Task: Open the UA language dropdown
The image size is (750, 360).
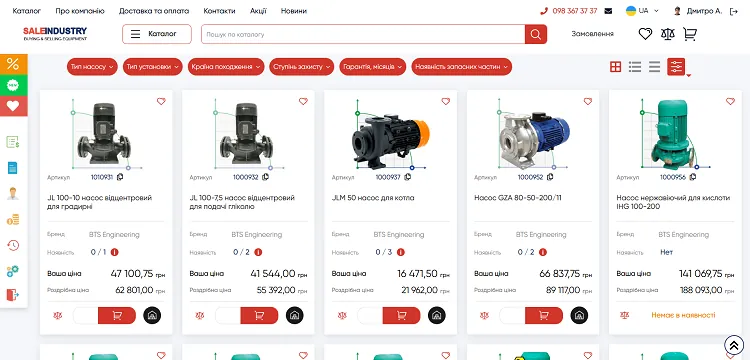Action: click(642, 11)
